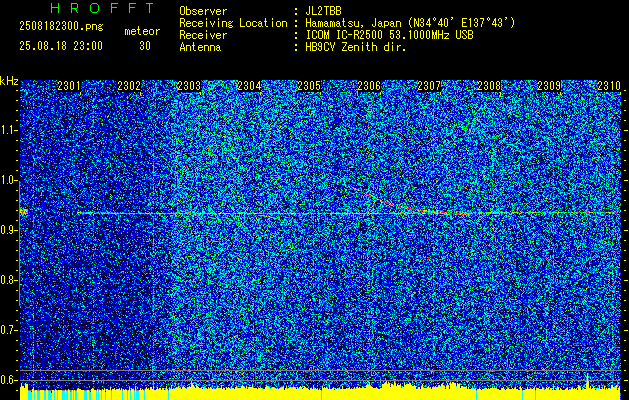Click the 2310 time marker
This screenshot has width=629, height=400.
pos(609,86)
